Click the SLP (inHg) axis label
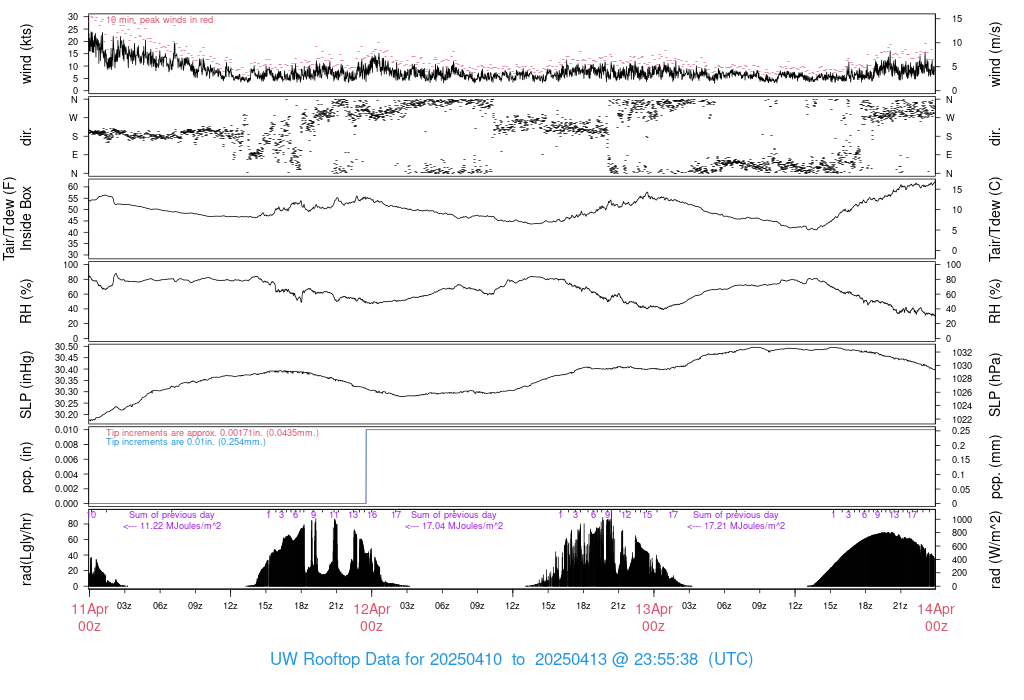This screenshot has height=700, width=1024. coord(27,383)
